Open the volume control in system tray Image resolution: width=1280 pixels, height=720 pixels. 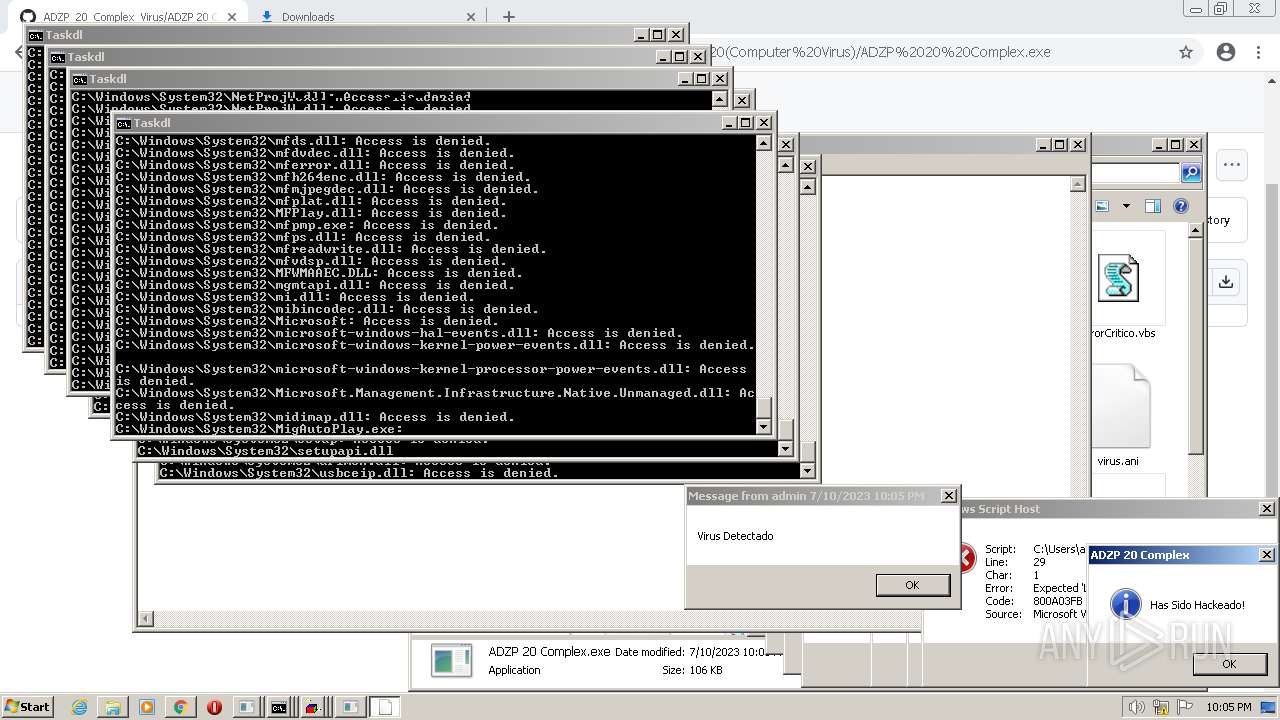(1137, 707)
